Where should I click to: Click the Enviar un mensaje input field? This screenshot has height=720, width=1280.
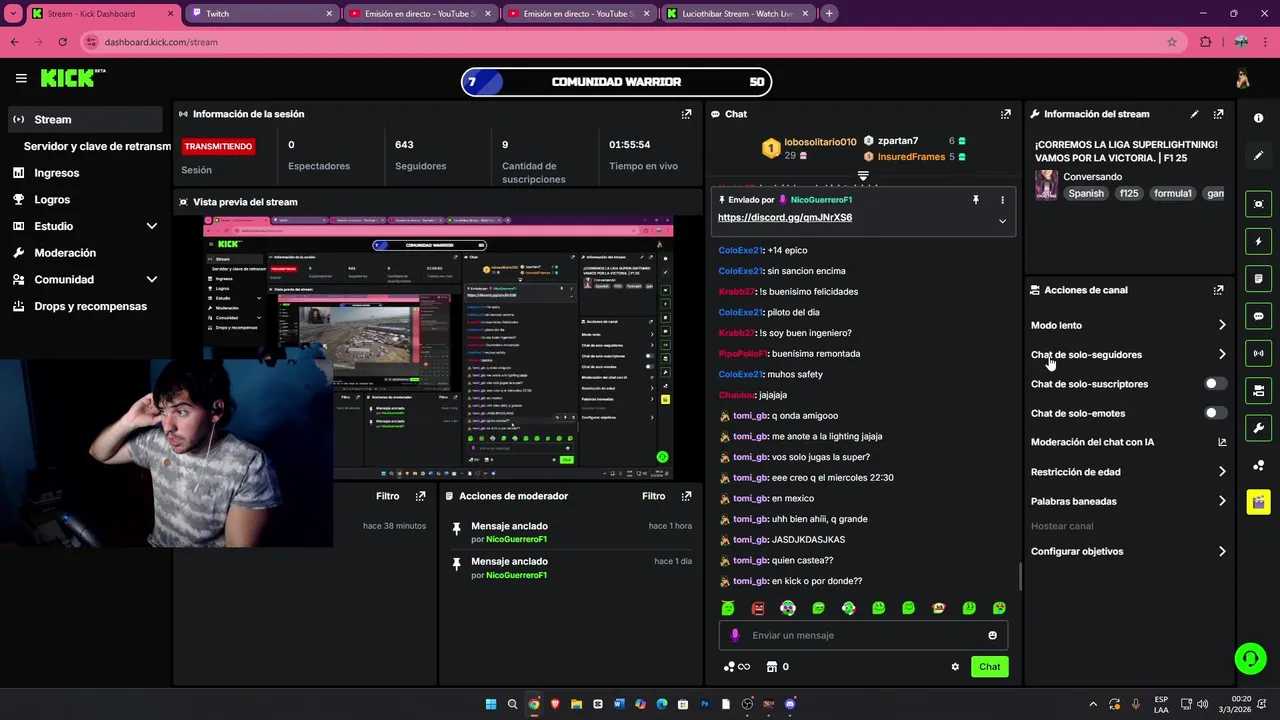[863, 635]
